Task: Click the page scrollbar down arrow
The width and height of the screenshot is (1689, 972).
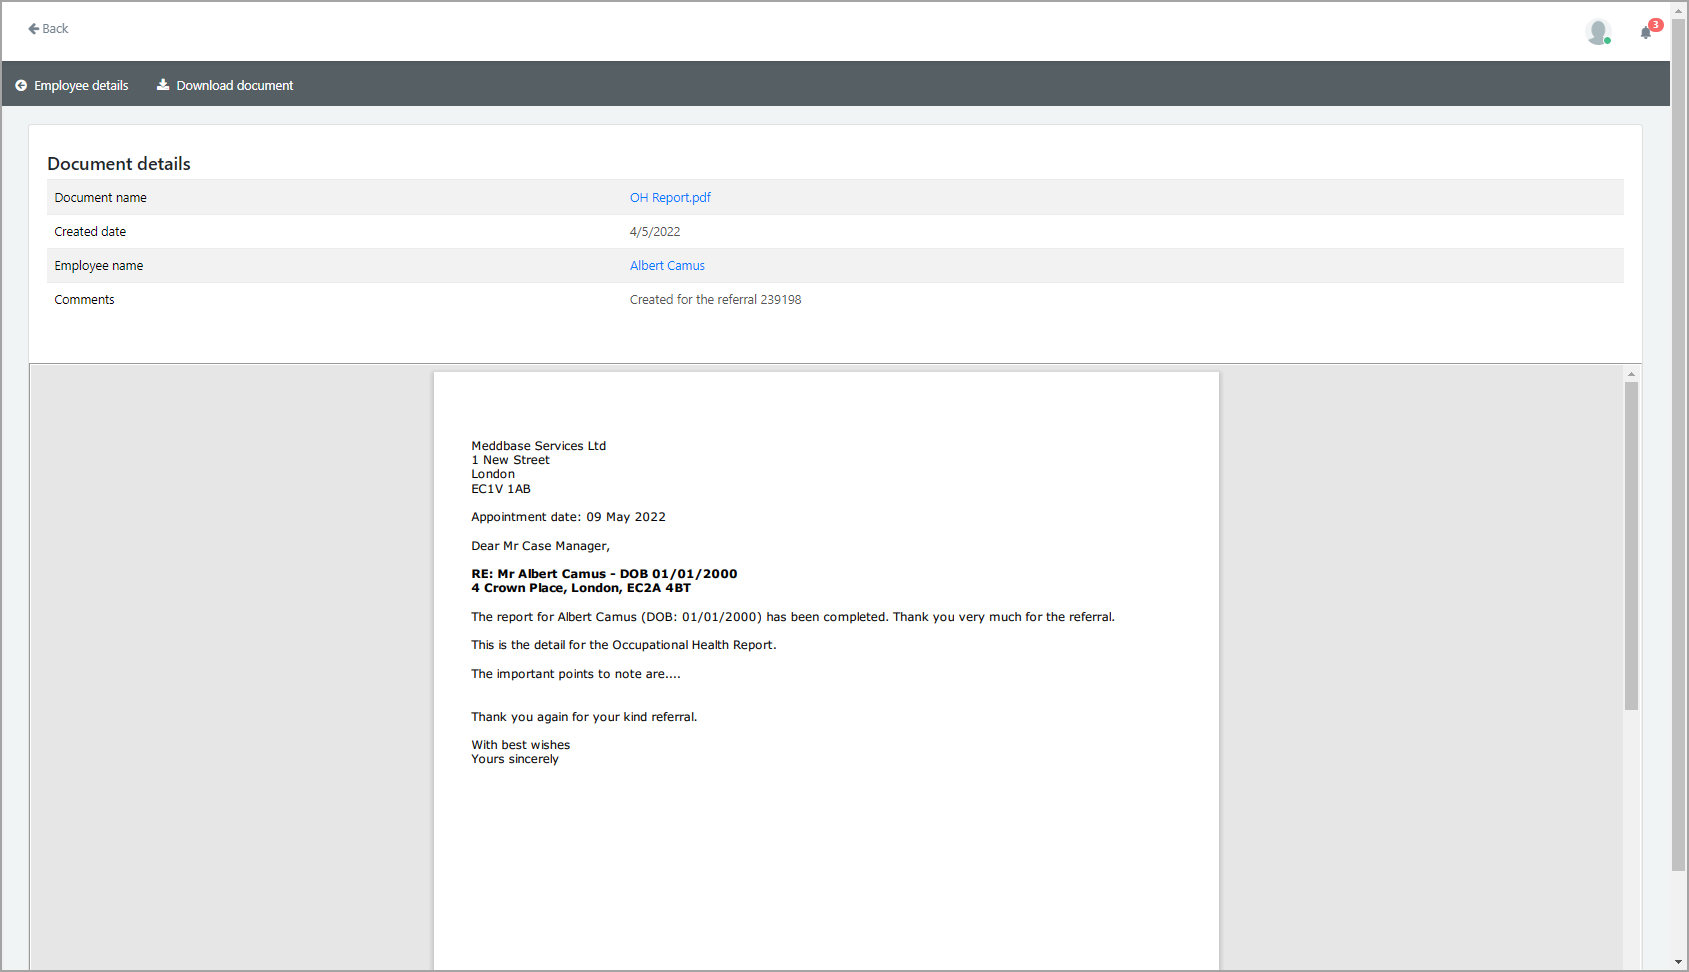Action: coord(1679,962)
